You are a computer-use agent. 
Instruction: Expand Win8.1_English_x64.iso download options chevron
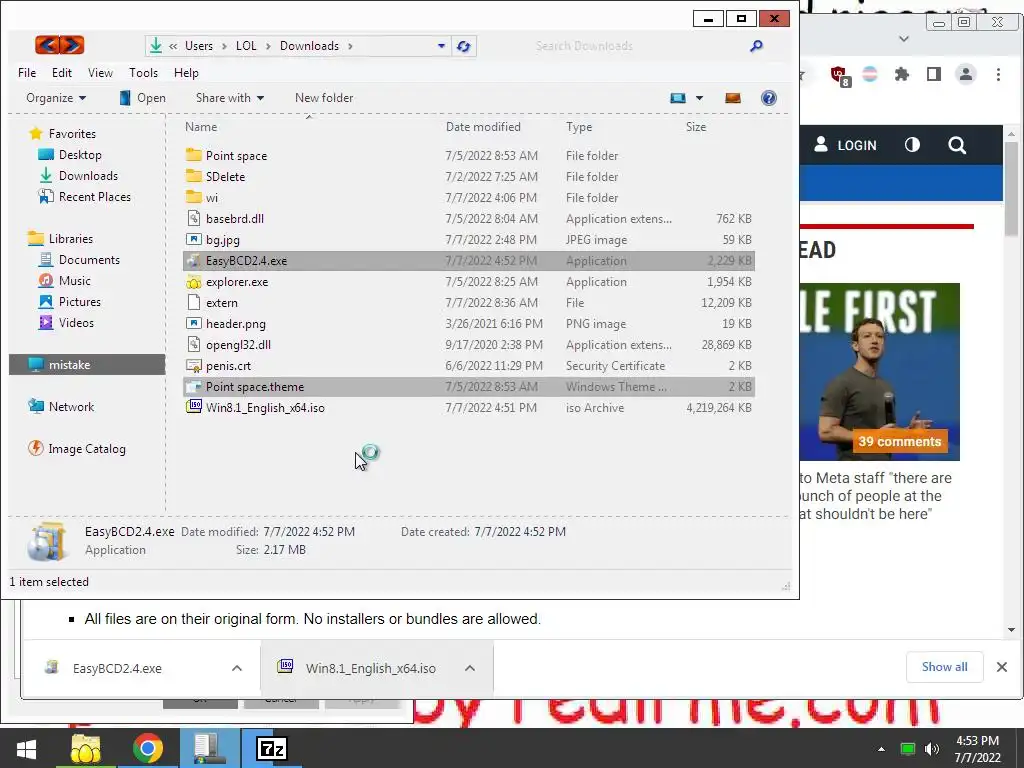(470, 668)
